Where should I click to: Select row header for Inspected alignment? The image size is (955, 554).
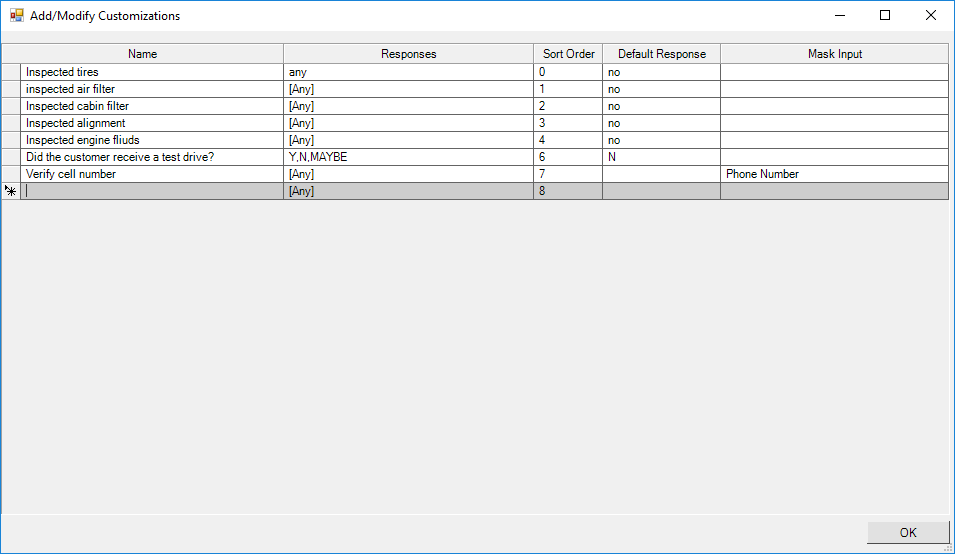coord(11,123)
